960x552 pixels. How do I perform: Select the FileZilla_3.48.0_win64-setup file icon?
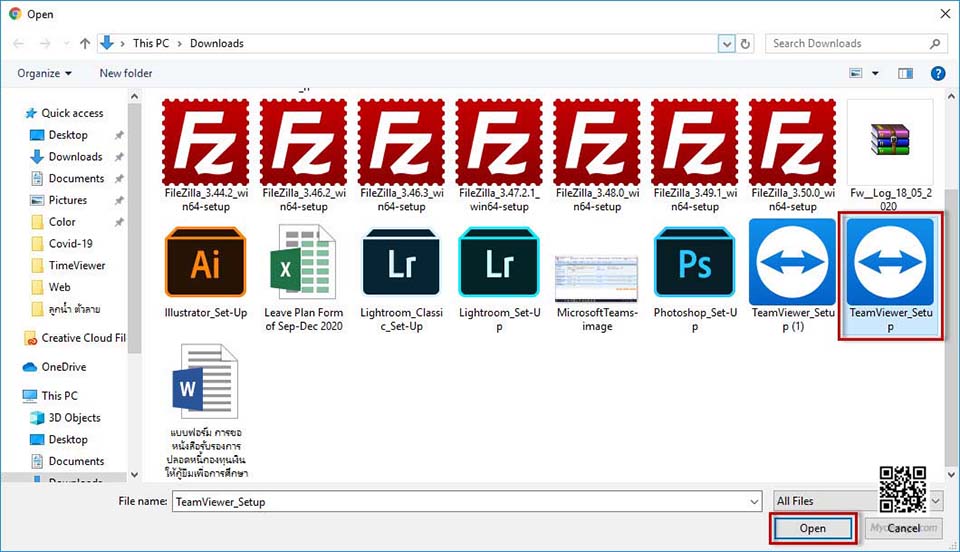pos(597,142)
